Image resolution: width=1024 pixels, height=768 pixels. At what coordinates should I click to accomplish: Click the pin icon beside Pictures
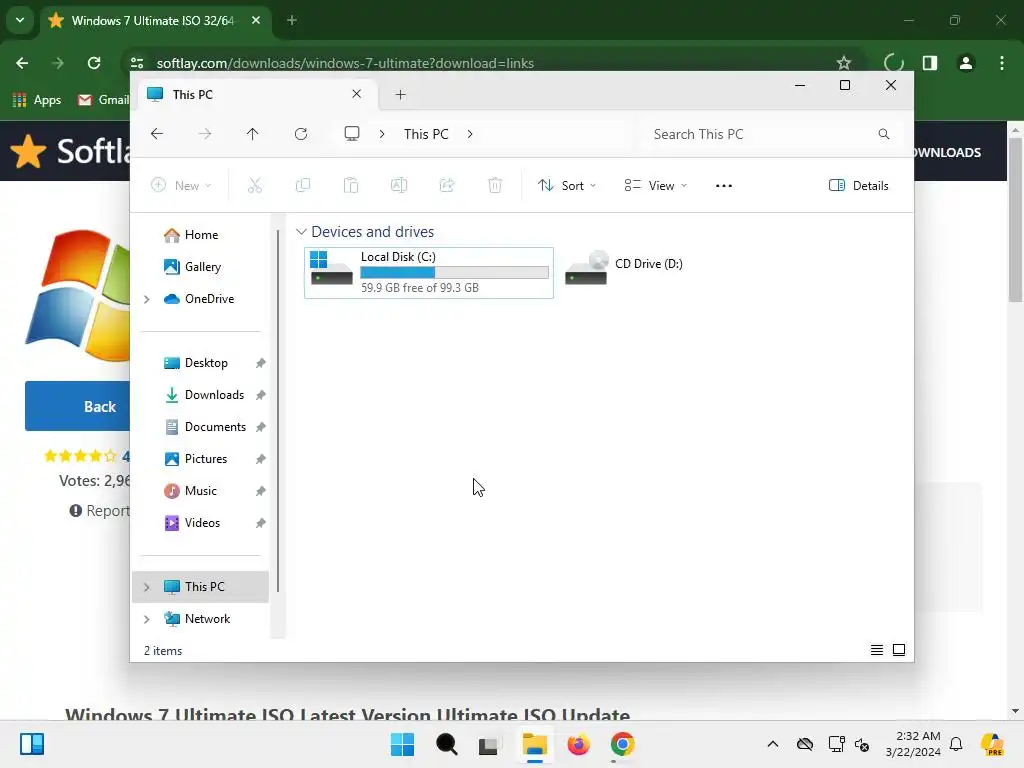click(x=261, y=459)
